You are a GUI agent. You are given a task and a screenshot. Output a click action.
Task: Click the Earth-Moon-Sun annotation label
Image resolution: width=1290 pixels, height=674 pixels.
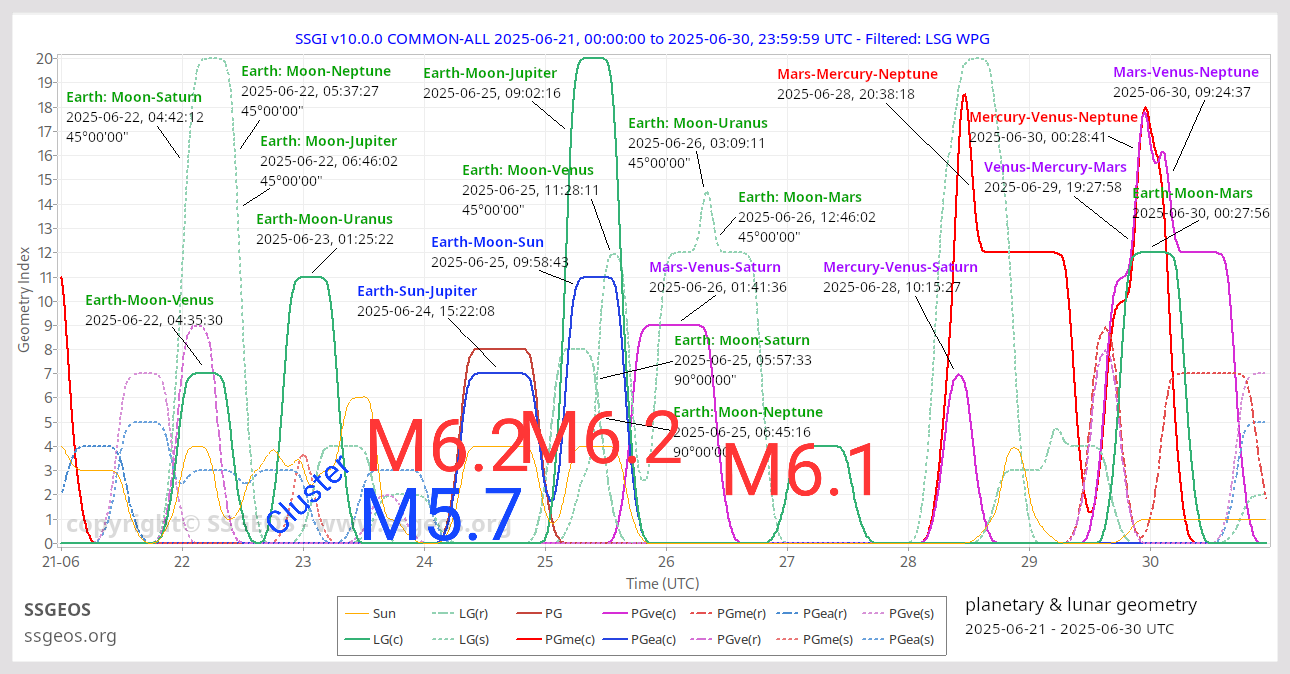pyautogui.click(x=487, y=242)
